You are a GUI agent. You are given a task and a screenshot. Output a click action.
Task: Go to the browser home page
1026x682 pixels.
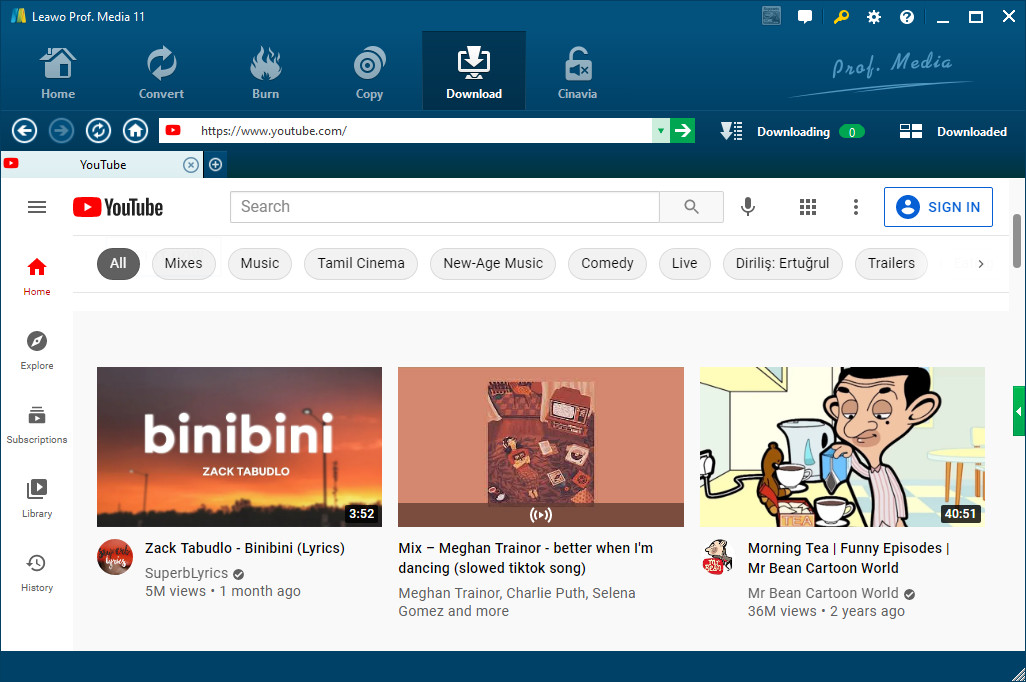click(135, 131)
